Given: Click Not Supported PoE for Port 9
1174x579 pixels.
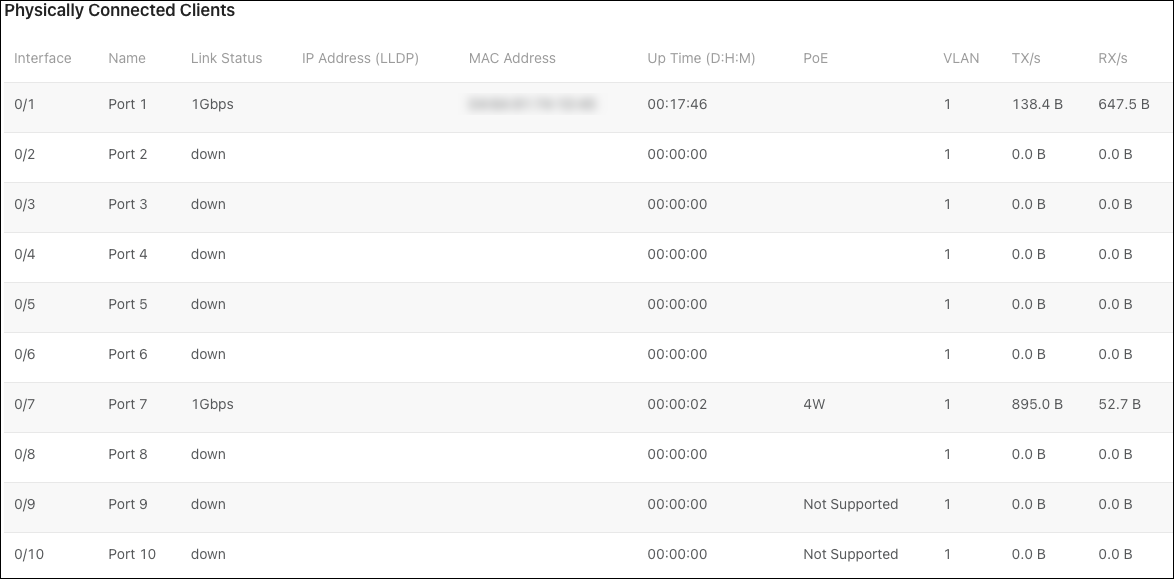Looking at the screenshot, I should (851, 504).
